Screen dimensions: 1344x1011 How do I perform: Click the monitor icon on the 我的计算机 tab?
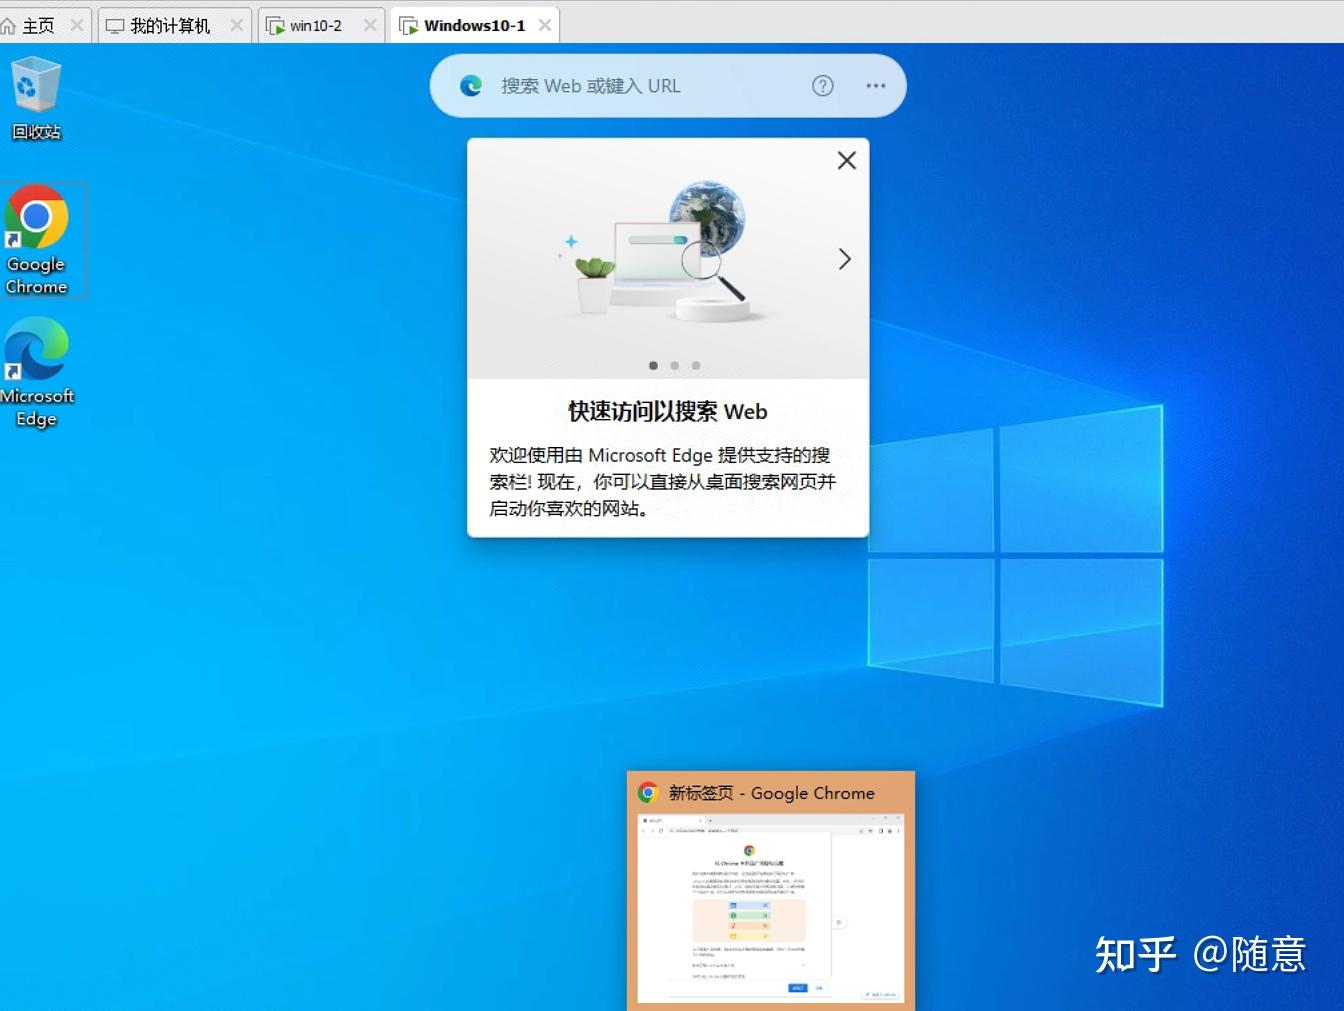[115, 25]
